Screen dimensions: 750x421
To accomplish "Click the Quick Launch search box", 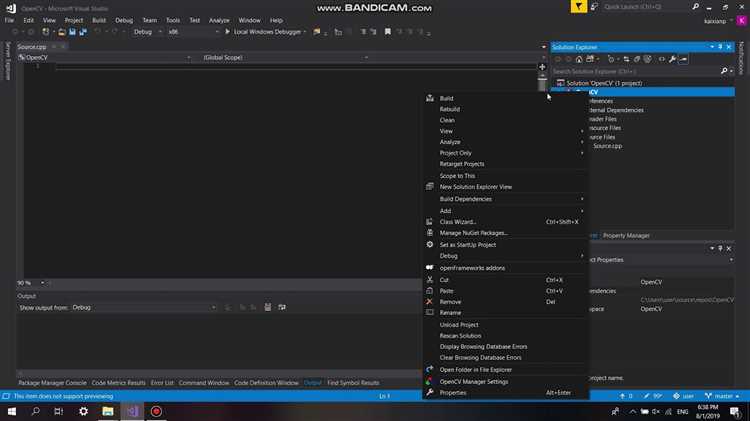I will point(644,7).
